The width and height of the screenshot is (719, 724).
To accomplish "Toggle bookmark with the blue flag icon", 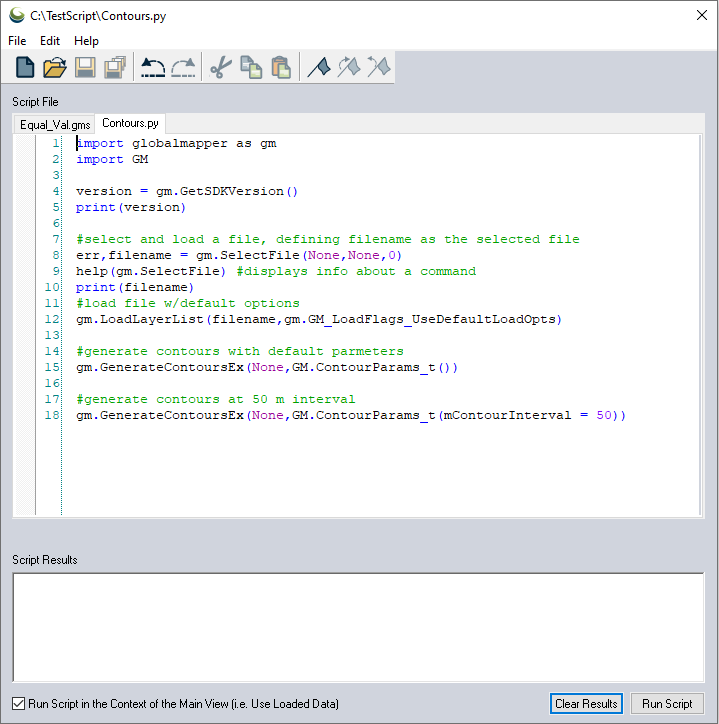I will (318, 68).
